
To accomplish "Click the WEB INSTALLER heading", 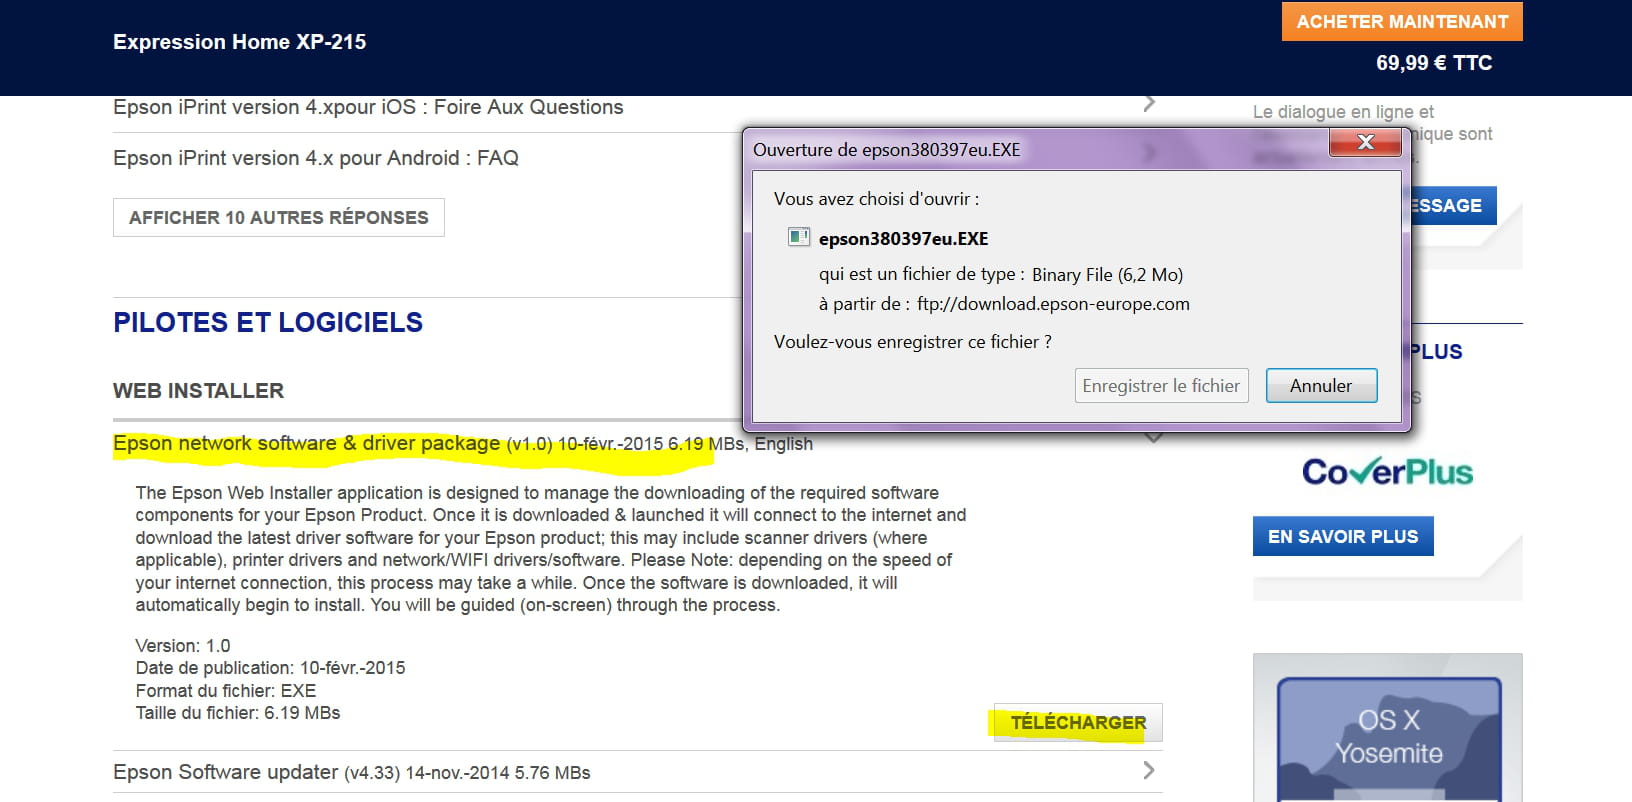I will tap(198, 391).
